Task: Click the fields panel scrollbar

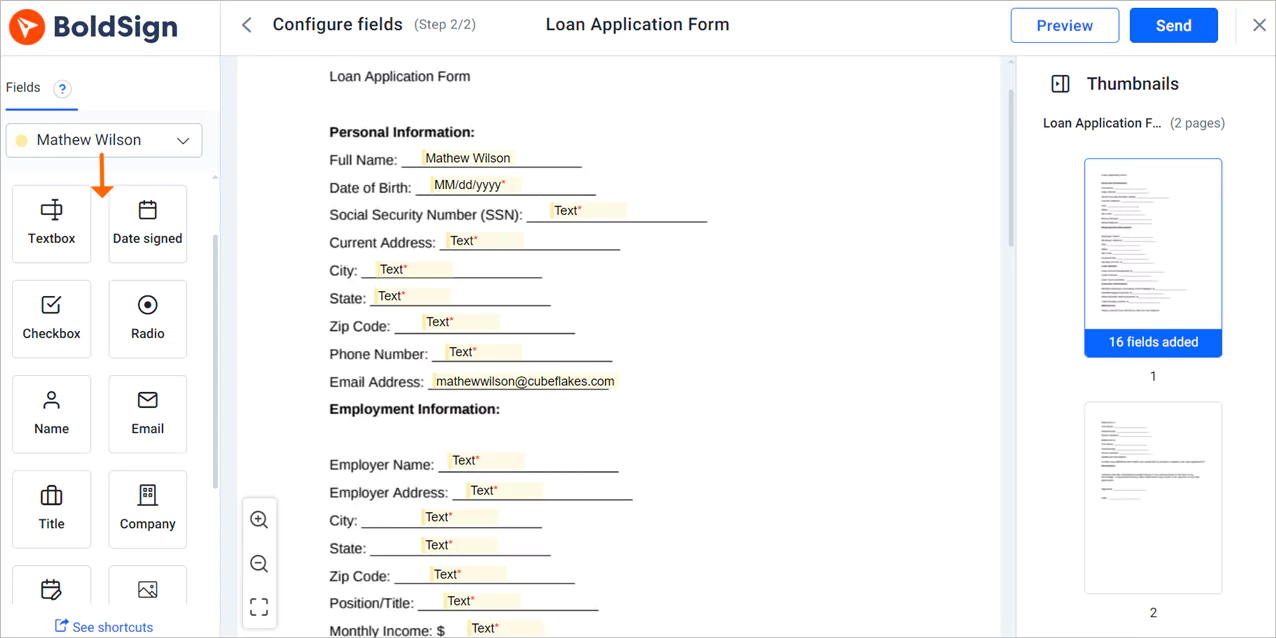Action: pyautogui.click(x=215, y=361)
